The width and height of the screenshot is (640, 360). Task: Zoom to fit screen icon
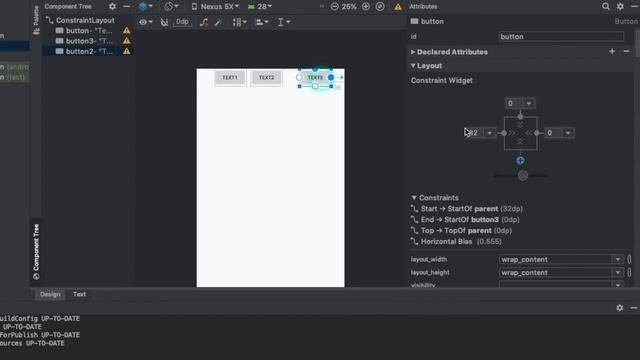380,7
